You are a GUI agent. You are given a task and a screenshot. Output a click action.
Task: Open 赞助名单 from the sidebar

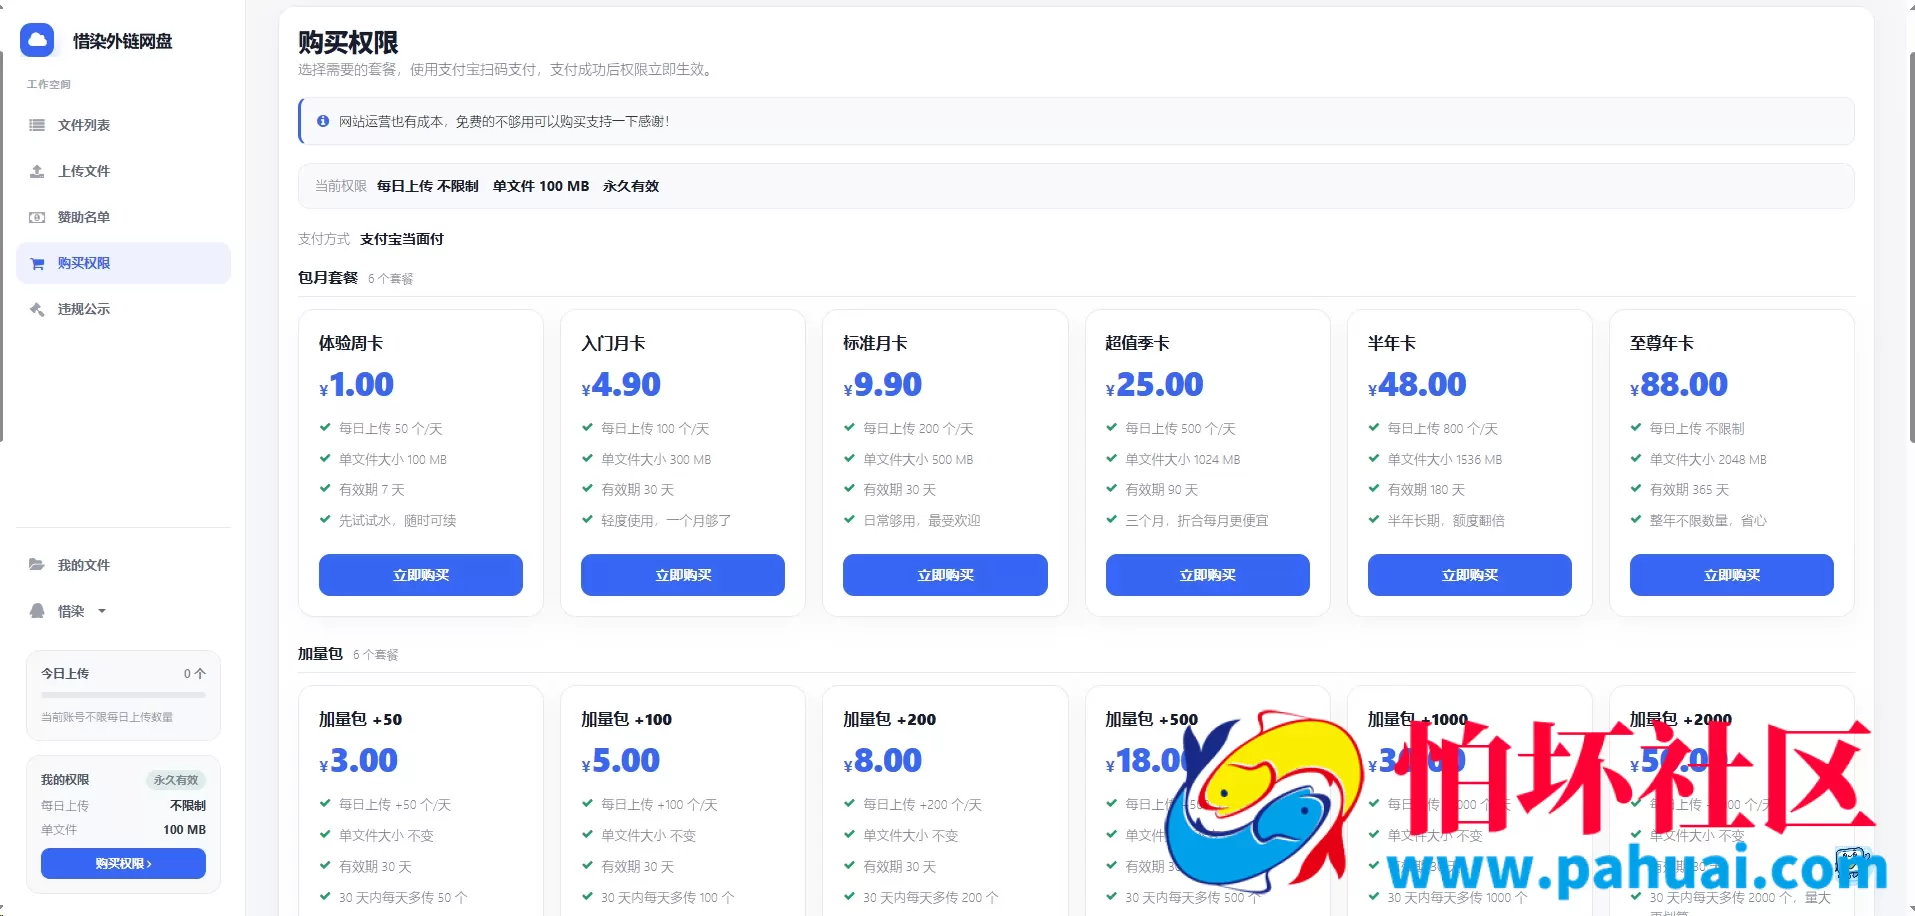coord(123,217)
